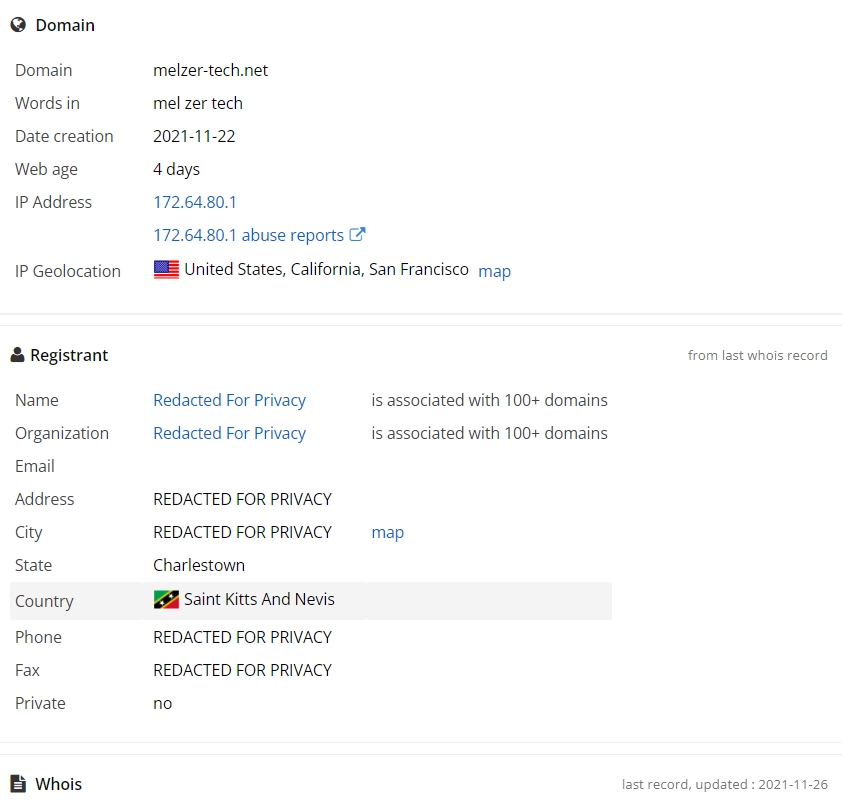
Task: Click the 'Private' field label
Action: (x=40, y=703)
